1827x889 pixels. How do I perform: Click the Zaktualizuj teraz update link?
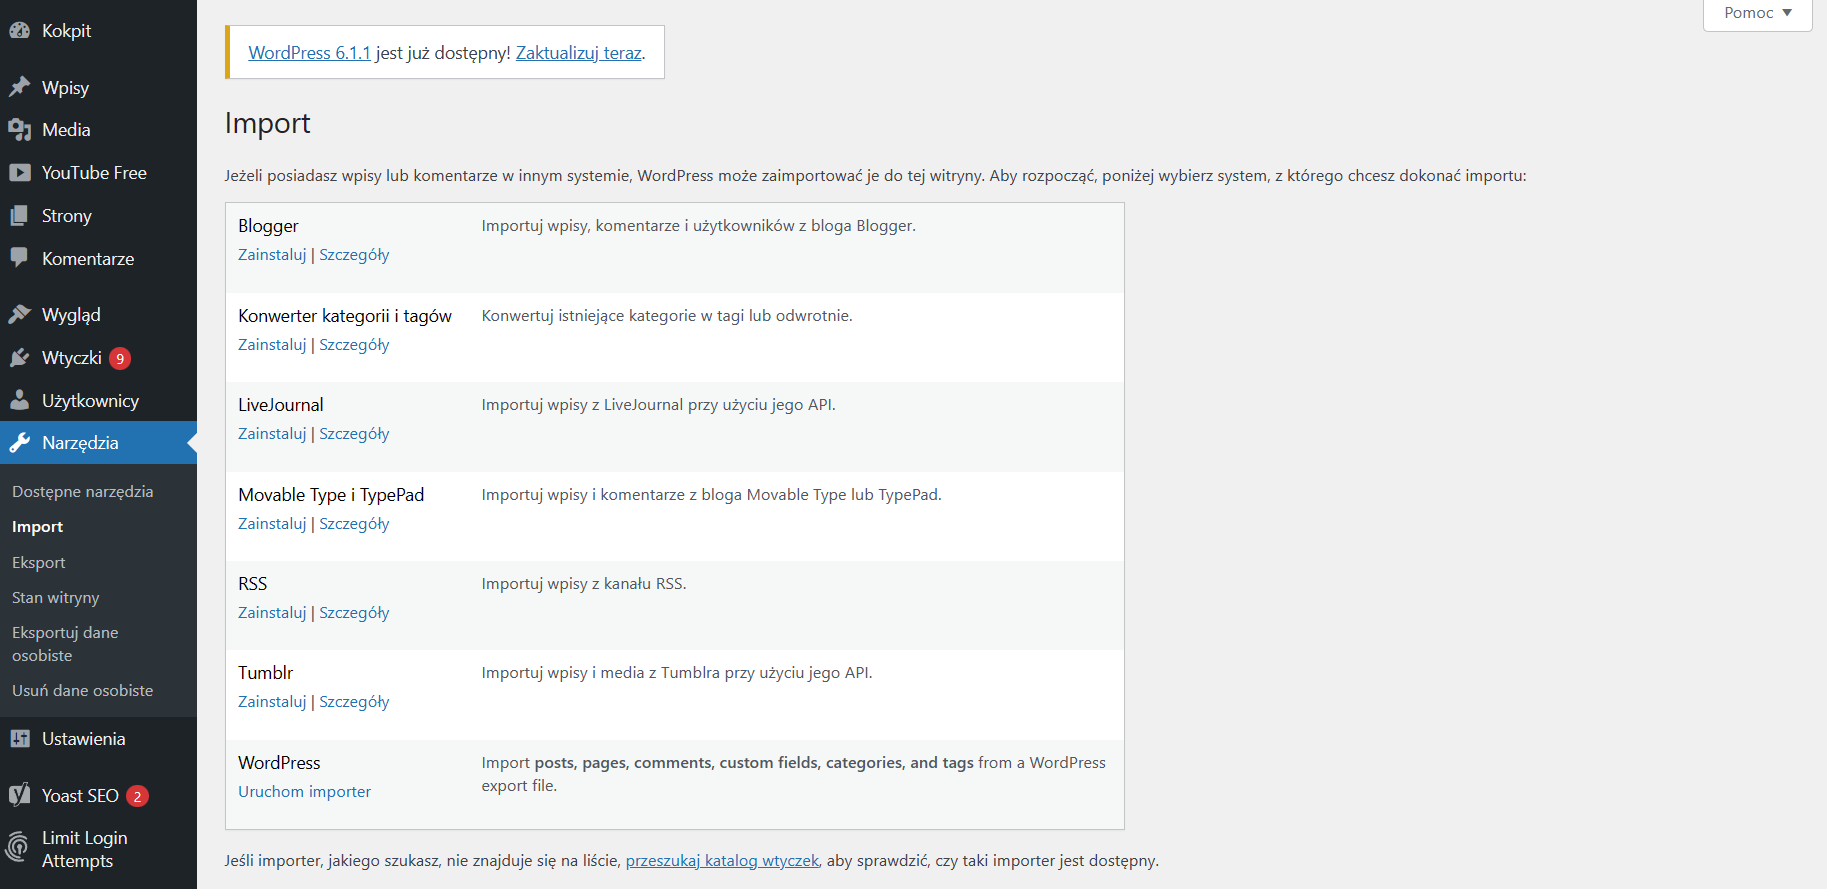(x=578, y=53)
